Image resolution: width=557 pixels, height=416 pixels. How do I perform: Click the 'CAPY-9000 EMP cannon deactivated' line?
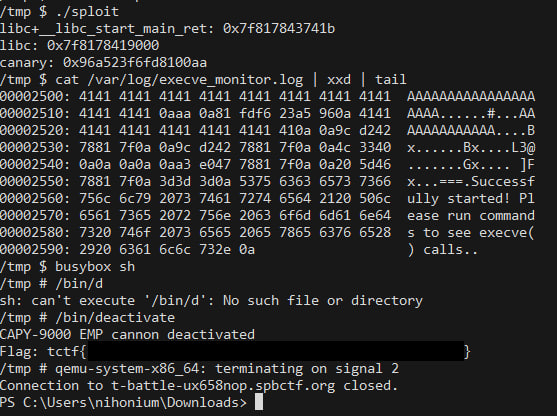[x=127, y=335]
